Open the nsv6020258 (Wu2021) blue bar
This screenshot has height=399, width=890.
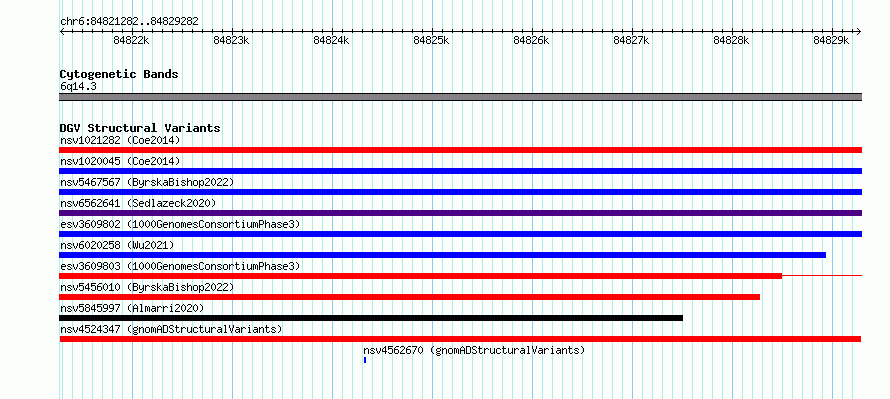tap(443, 255)
